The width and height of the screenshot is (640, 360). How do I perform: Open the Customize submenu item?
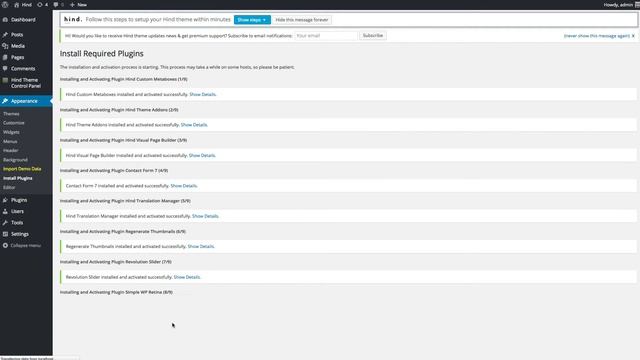tap(14, 123)
